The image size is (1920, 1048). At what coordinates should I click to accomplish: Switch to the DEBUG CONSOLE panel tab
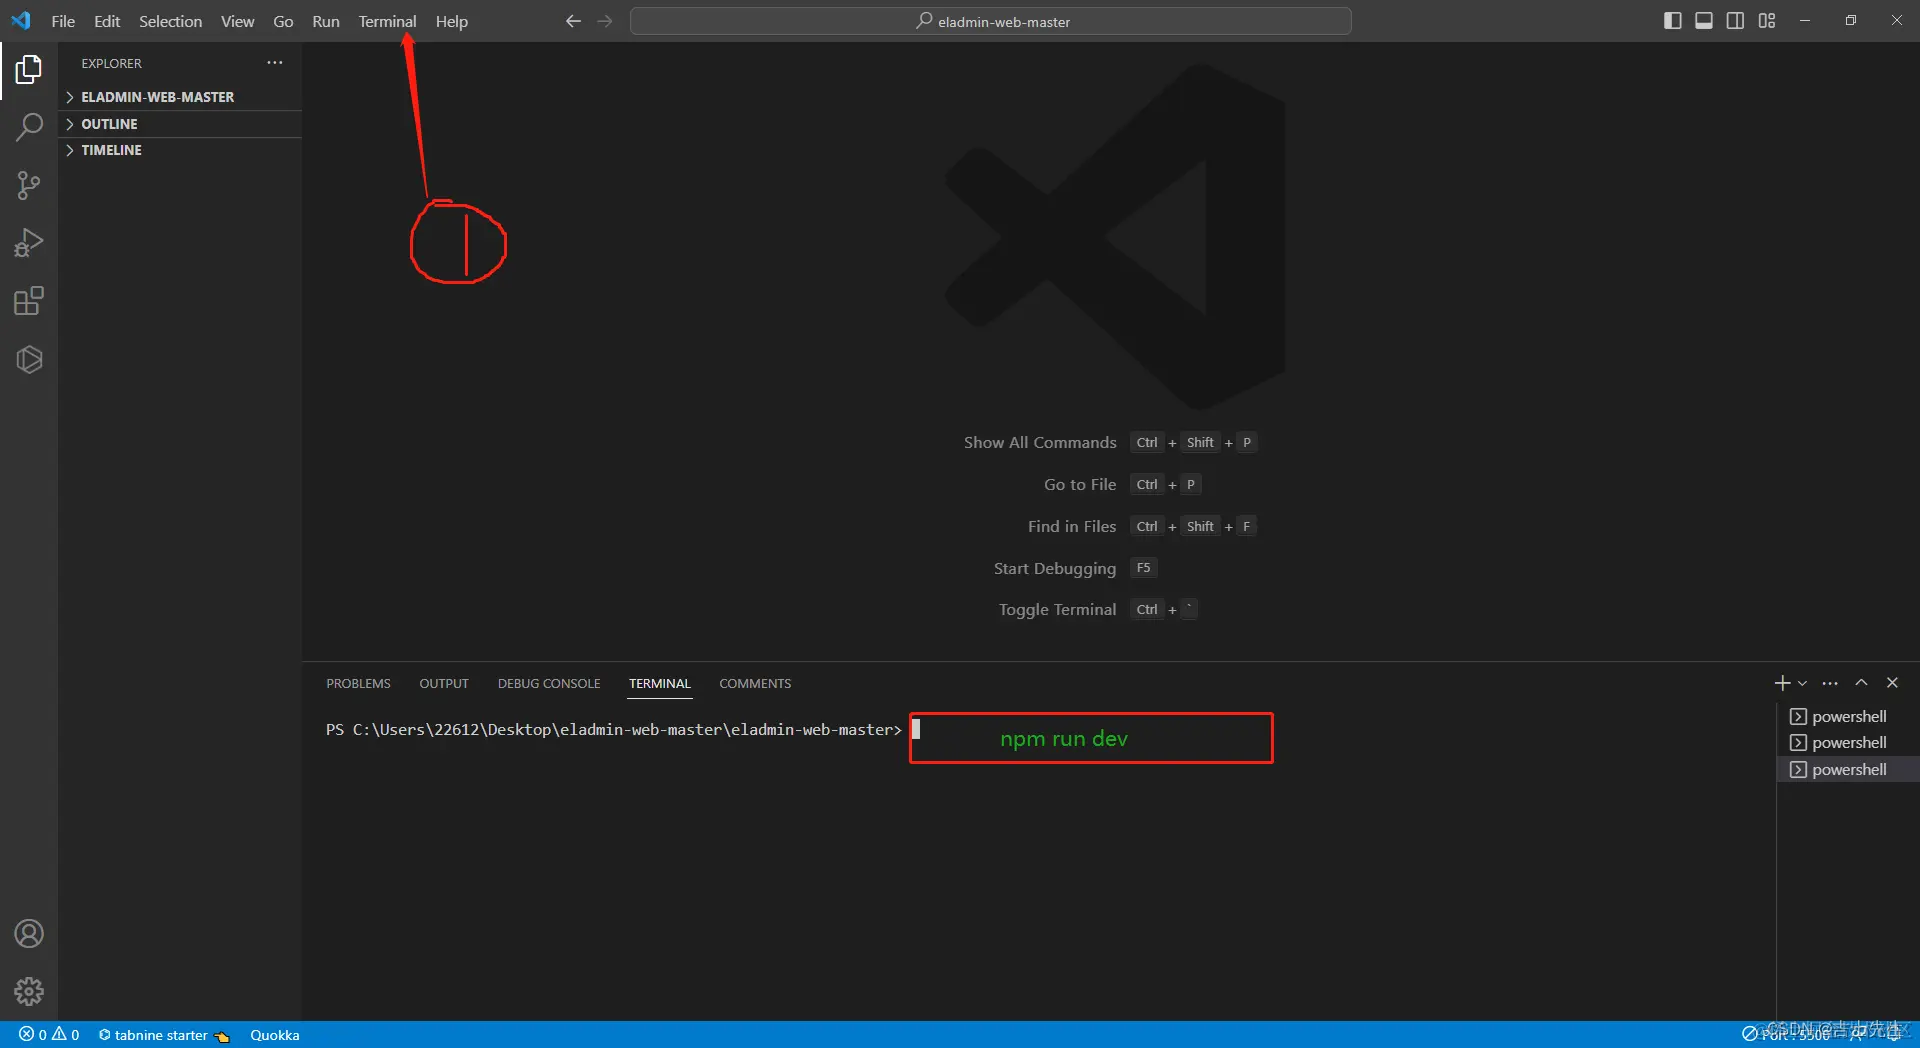click(549, 684)
